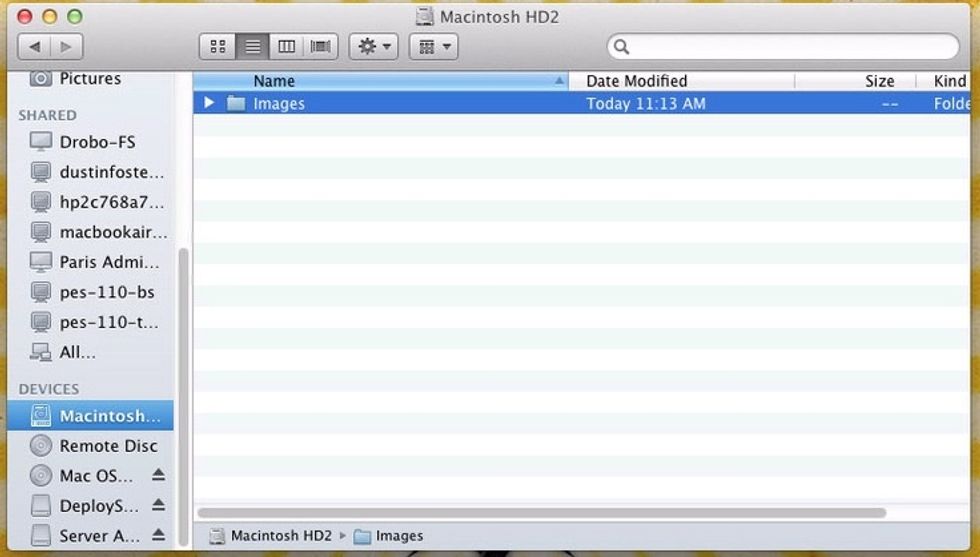Open the Arrange items dropdown
The height and width of the screenshot is (557, 980).
[433, 46]
